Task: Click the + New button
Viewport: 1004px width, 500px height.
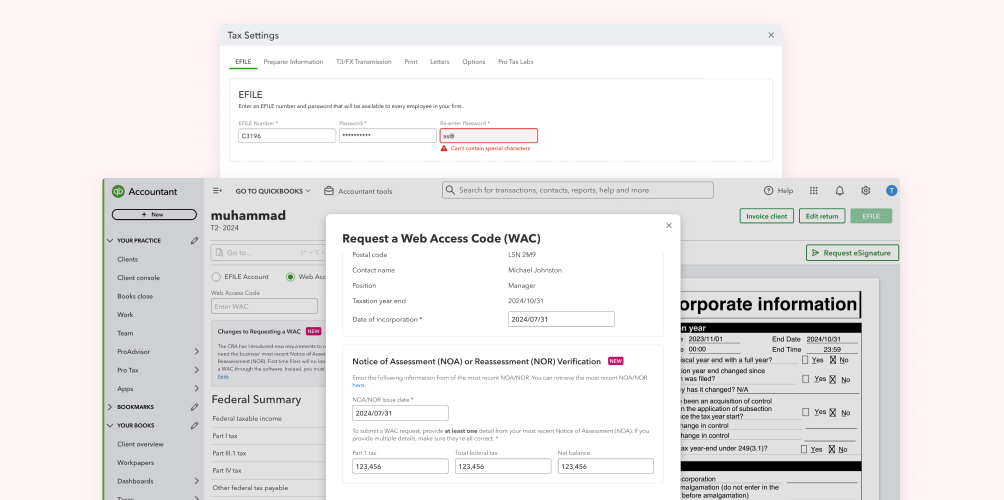Action: [x=154, y=214]
